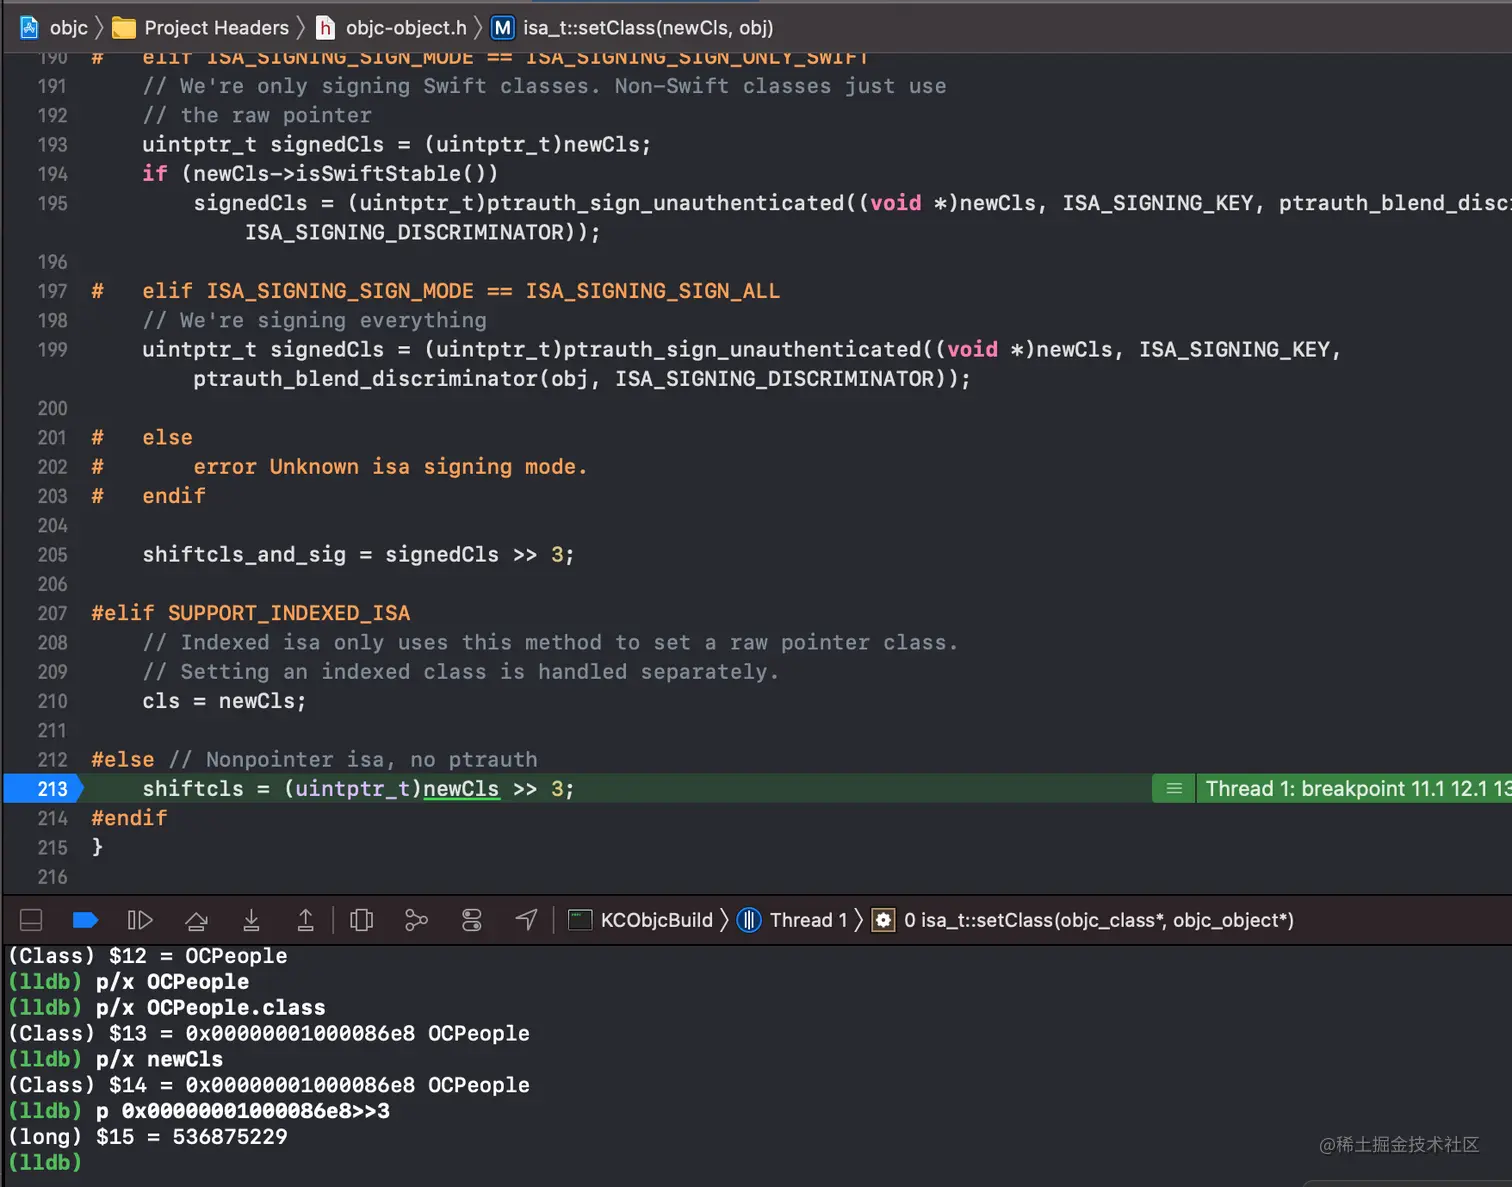Click the 'cls = newCls;' statement
1512x1187 pixels.
pyautogui.click(x=224, y=701)
